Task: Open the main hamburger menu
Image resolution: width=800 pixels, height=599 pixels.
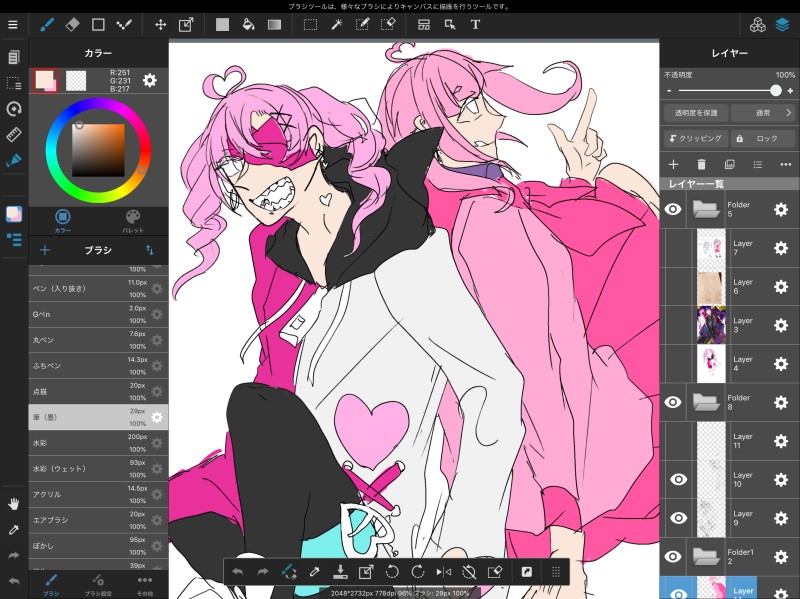Action: click(x=13, y=24)
